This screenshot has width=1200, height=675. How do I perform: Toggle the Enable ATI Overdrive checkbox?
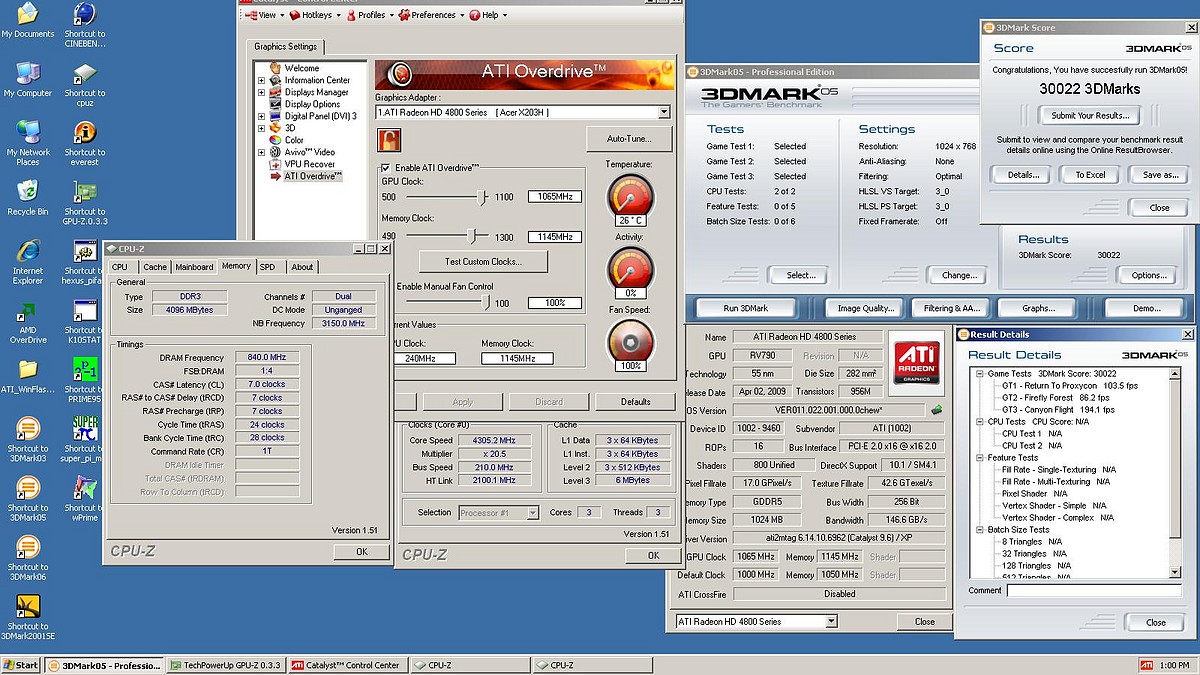coord(385,167)
